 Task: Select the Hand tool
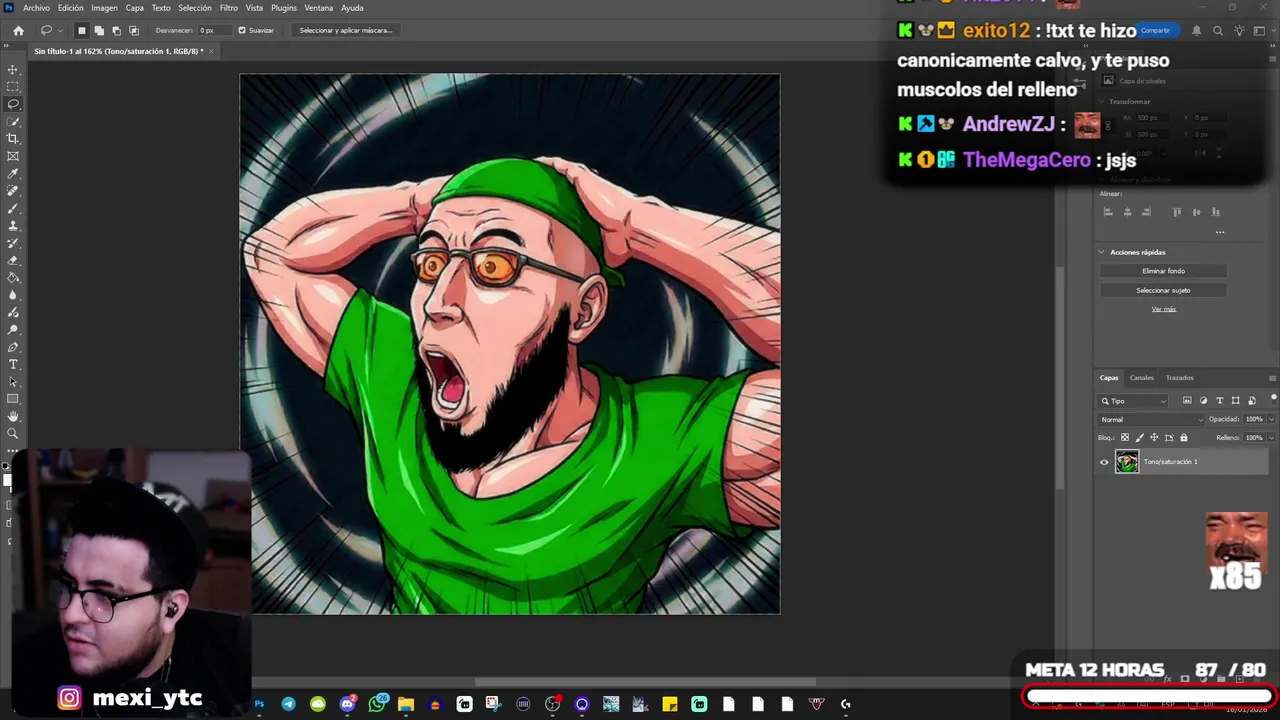click(13, 416)
